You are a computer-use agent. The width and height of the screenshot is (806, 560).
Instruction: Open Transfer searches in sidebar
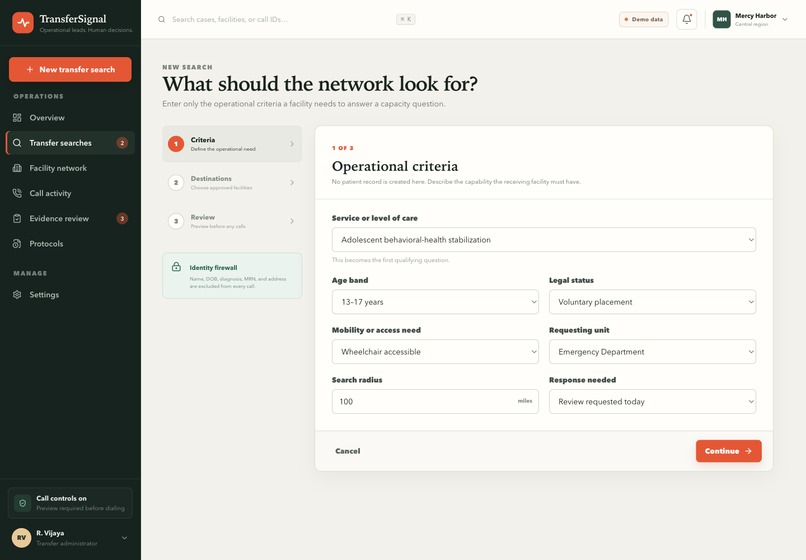tap(70, 143)
